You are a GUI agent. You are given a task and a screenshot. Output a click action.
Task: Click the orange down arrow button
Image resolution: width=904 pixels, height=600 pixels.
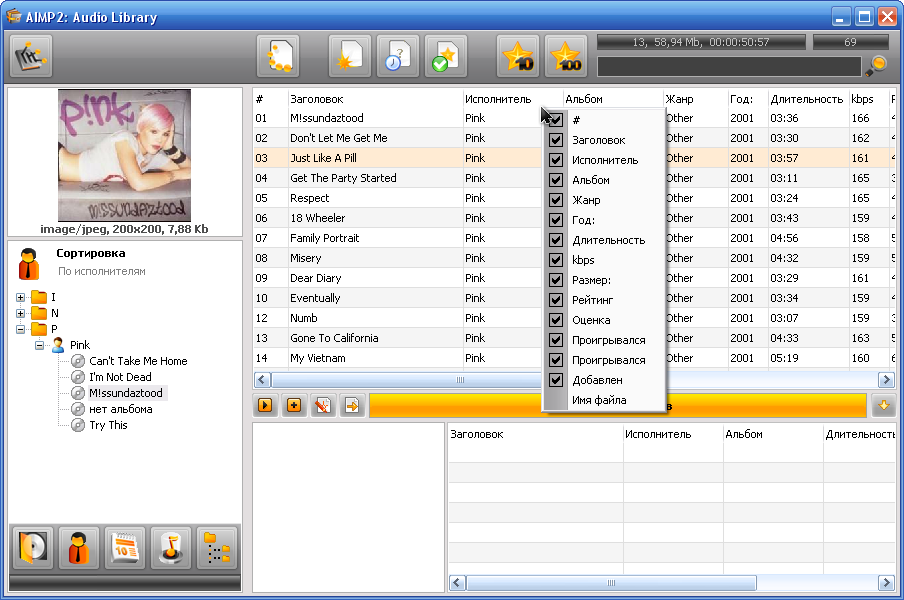coord(883,405)
